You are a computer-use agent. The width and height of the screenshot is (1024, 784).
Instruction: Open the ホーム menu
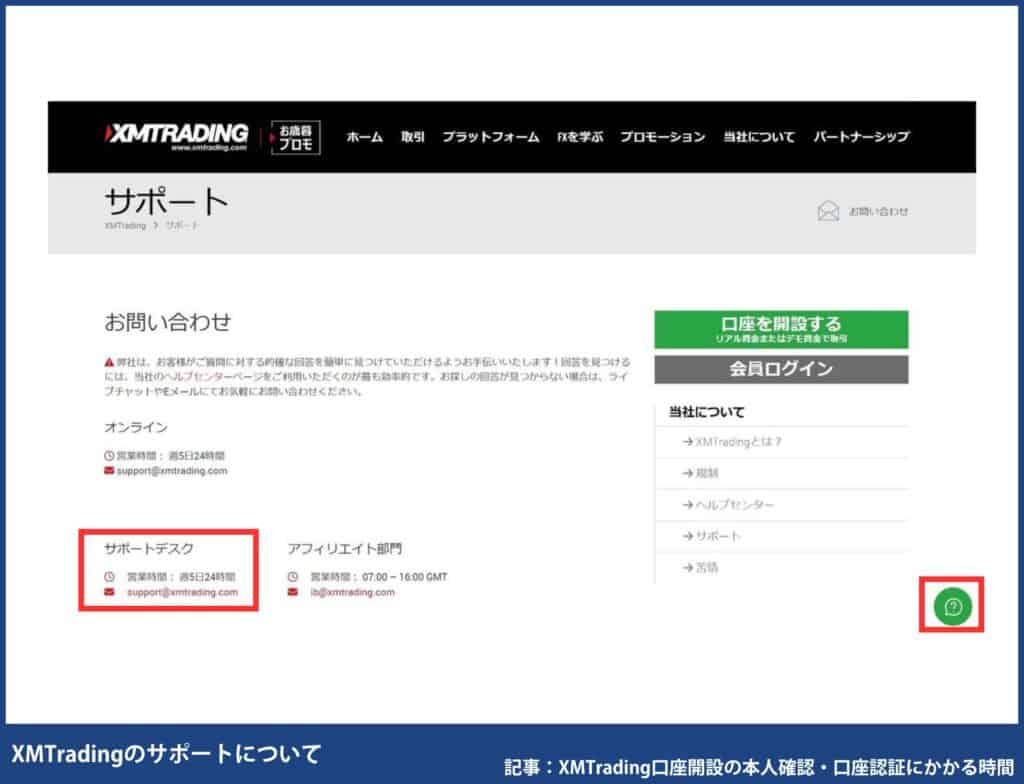pos(364,137)
